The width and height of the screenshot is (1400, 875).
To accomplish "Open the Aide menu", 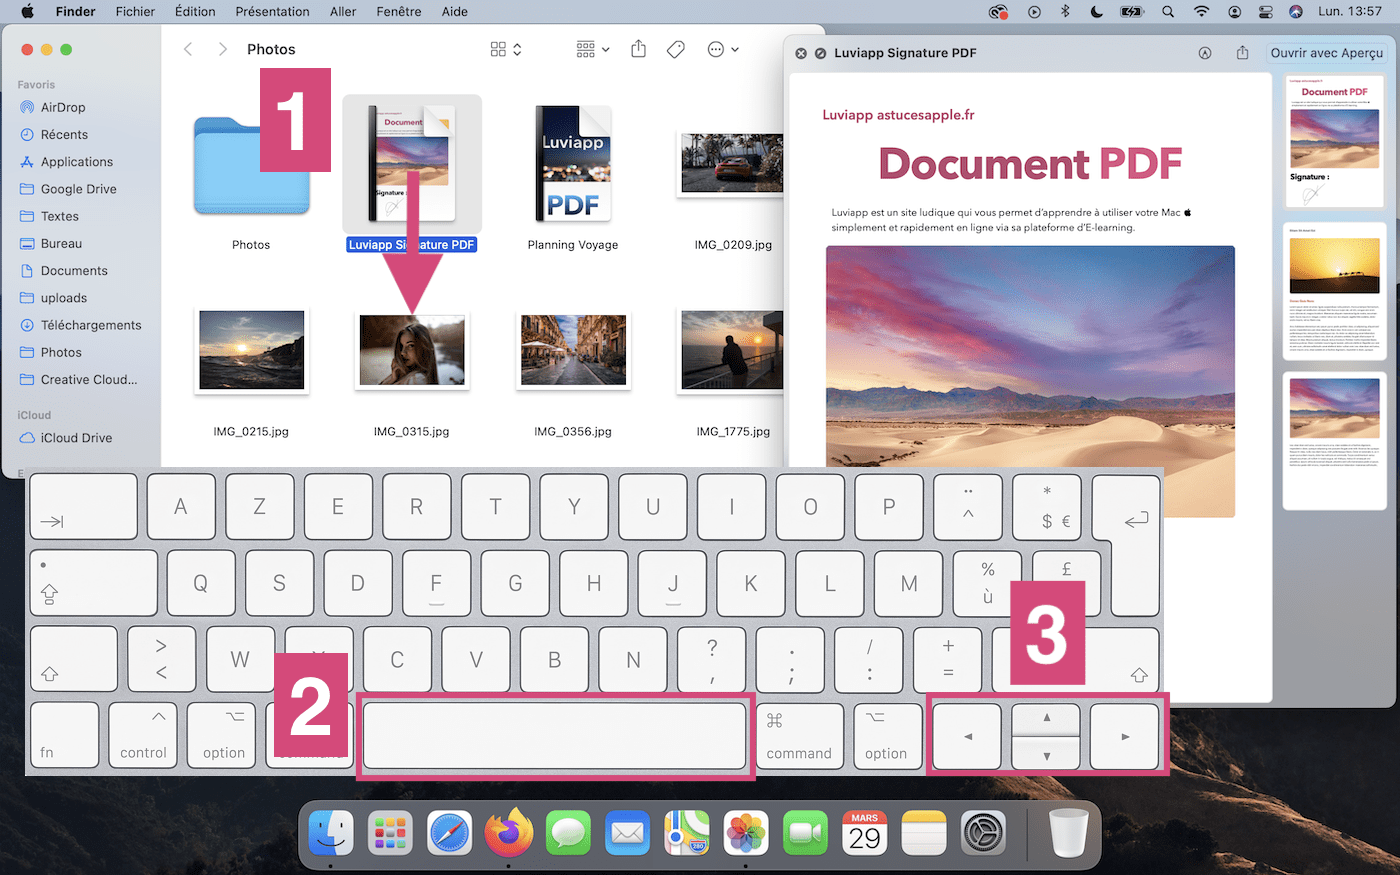I will (x=455, y=12).
